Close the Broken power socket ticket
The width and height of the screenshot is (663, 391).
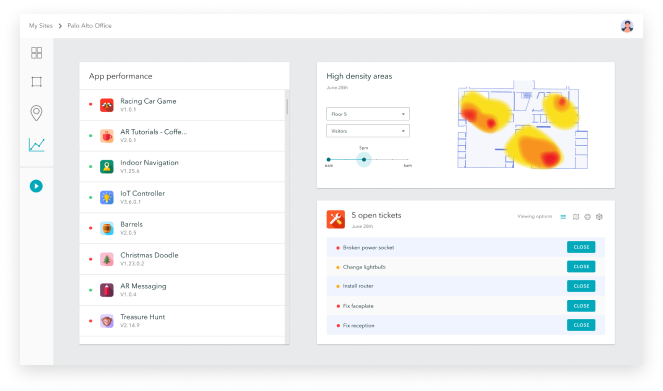581,247
